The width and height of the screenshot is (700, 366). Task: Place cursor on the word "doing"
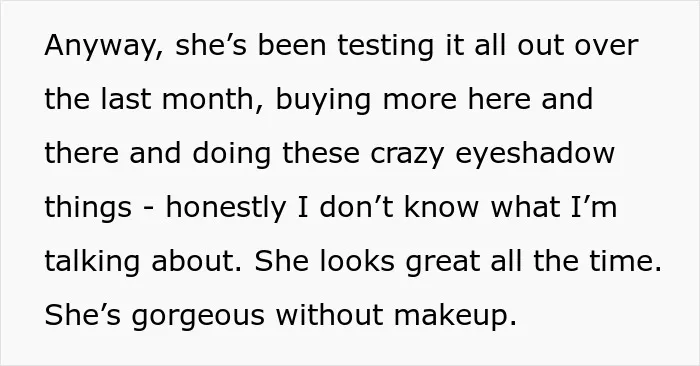[x=232, y=154]
